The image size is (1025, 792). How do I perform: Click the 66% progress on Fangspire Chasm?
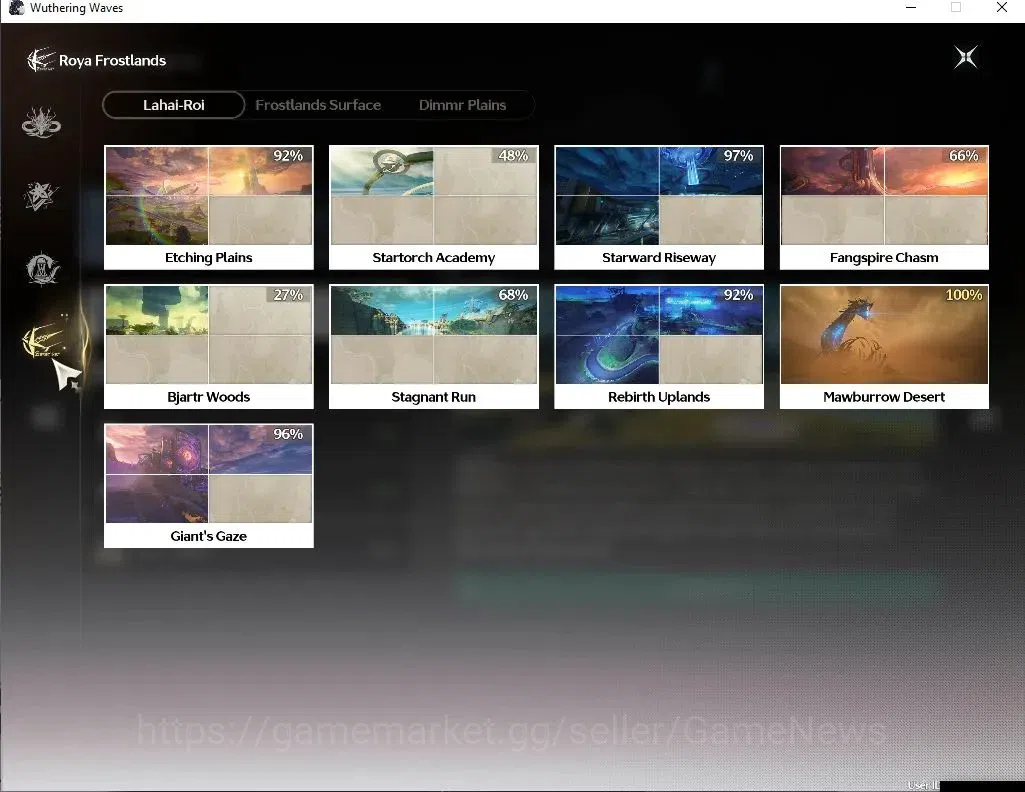pos(964,156)
